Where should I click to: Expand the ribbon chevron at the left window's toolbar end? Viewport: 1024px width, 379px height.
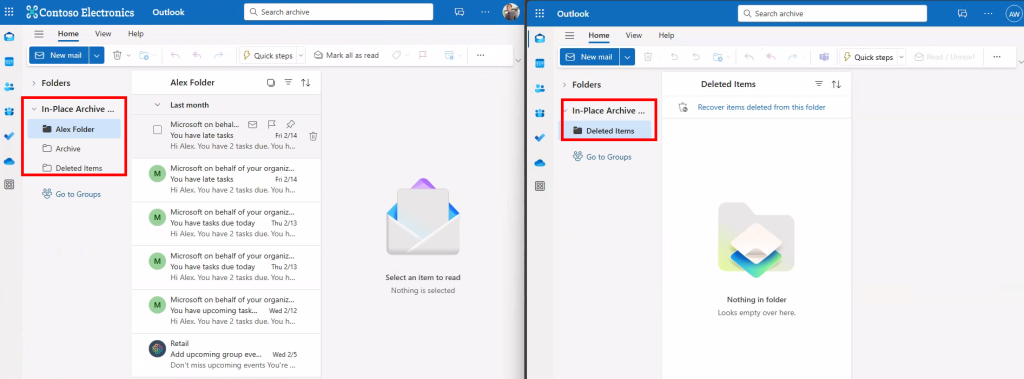(519, 60)
